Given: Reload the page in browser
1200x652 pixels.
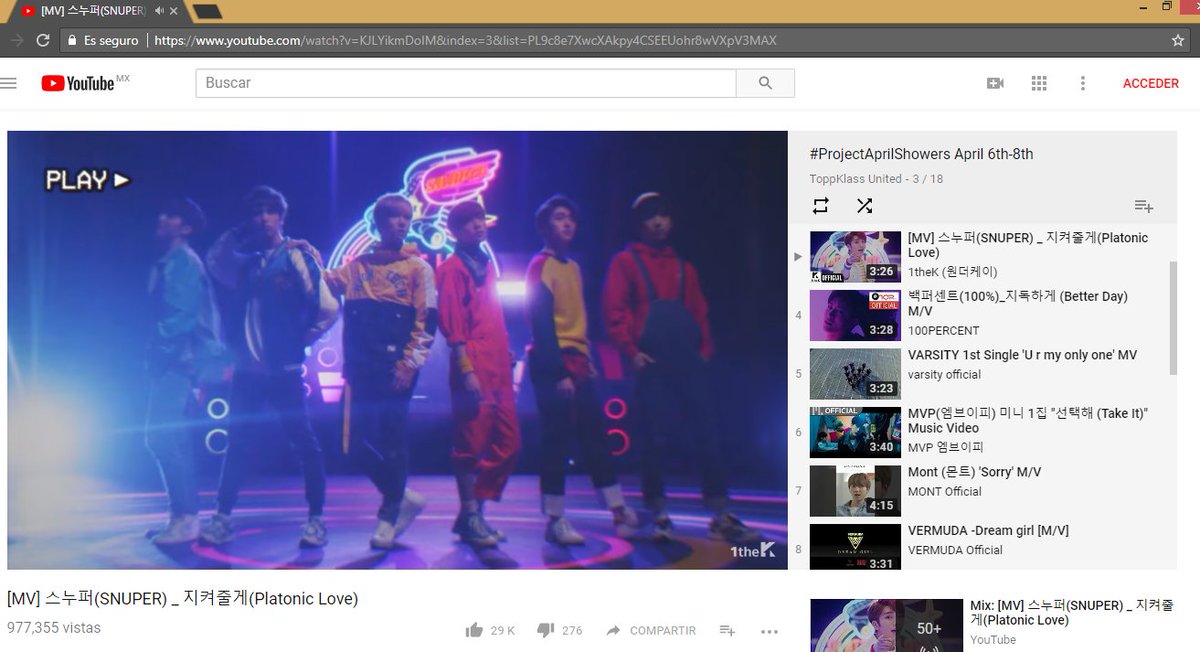Looking at the screenshot, I should pyautogui.click(x=43, y=41).
